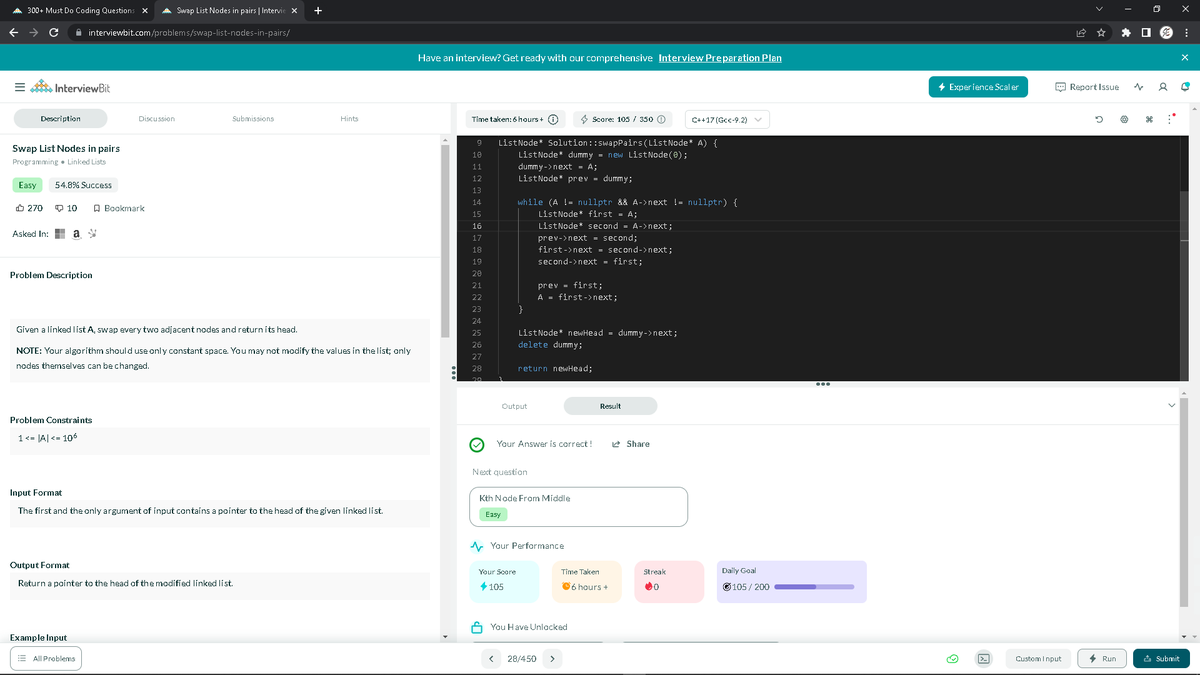The height and width of the screenshot is (675, 1200).
Task: Switch to the Discussion tab
Action: click(x=156, y=119)
